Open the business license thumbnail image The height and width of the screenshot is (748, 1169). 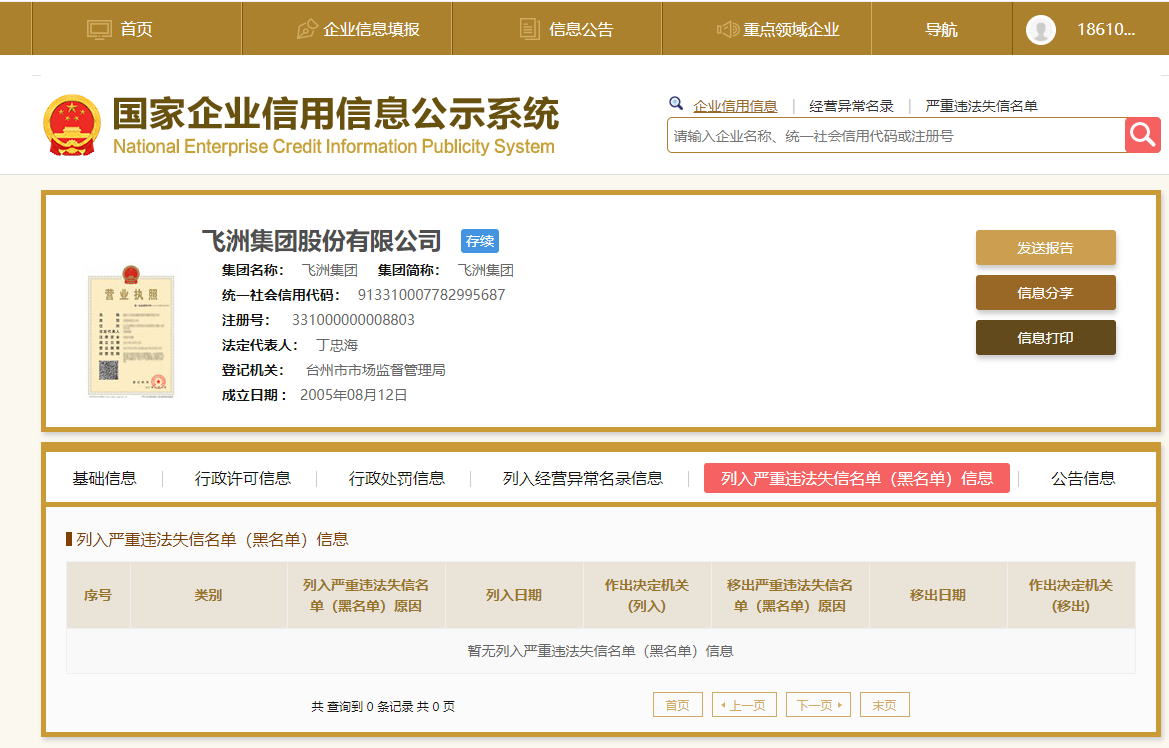(130, 331)
